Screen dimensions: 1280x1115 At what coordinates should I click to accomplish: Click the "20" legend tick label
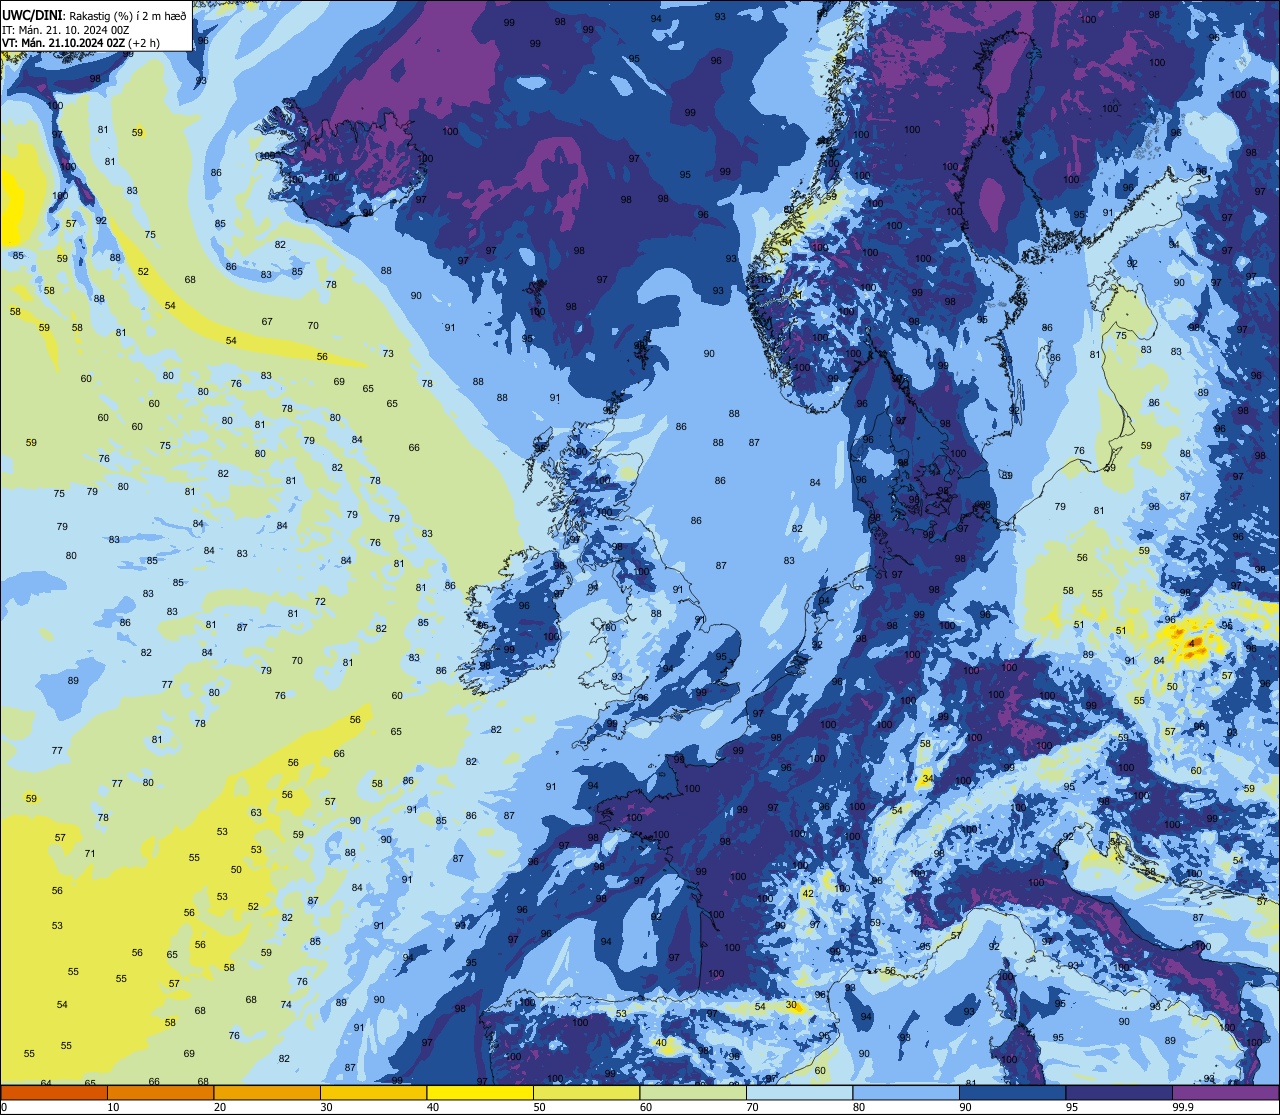(220, 1107)
